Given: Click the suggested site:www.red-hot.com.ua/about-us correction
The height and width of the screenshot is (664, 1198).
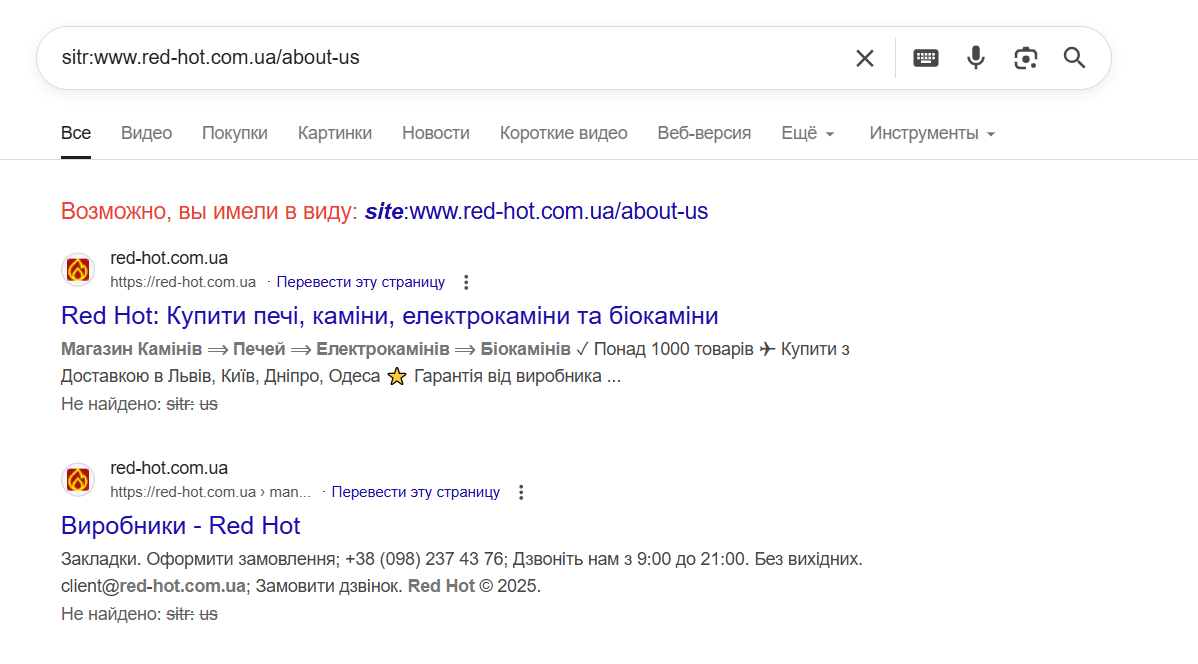Looking at the screenshot, I should [536, 211].
